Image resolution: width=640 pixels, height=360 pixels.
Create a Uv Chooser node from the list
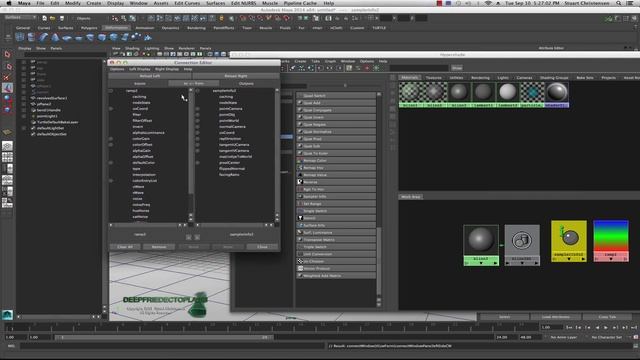(336, 261)
